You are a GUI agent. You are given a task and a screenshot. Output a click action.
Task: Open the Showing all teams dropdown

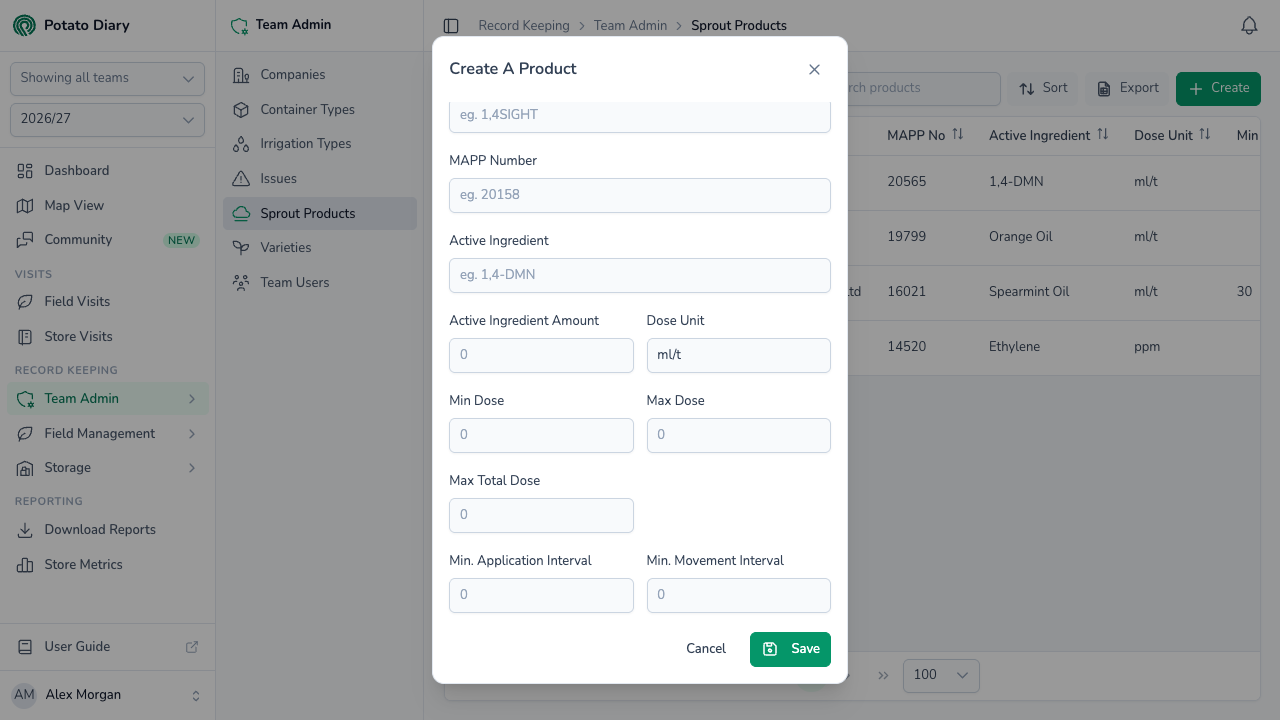click(107, 79)
